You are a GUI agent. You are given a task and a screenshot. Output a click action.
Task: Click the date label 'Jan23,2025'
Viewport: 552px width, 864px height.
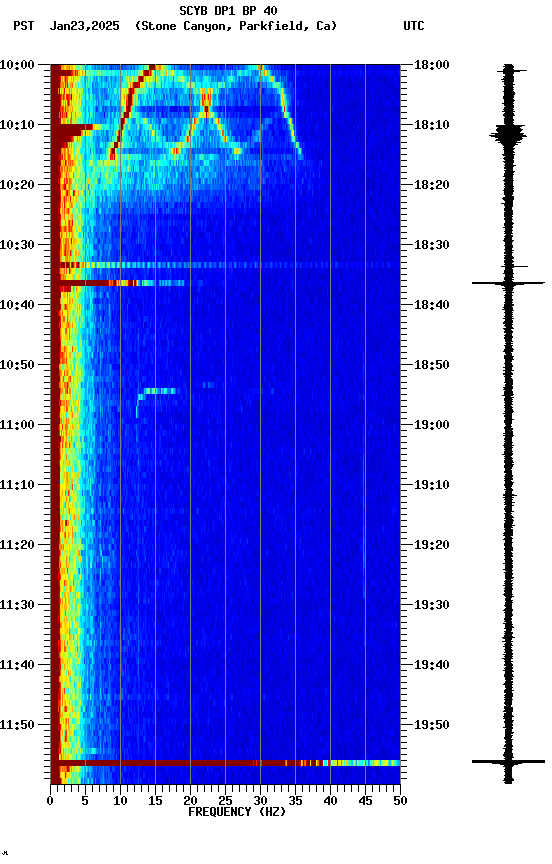[x=84, y=26]
